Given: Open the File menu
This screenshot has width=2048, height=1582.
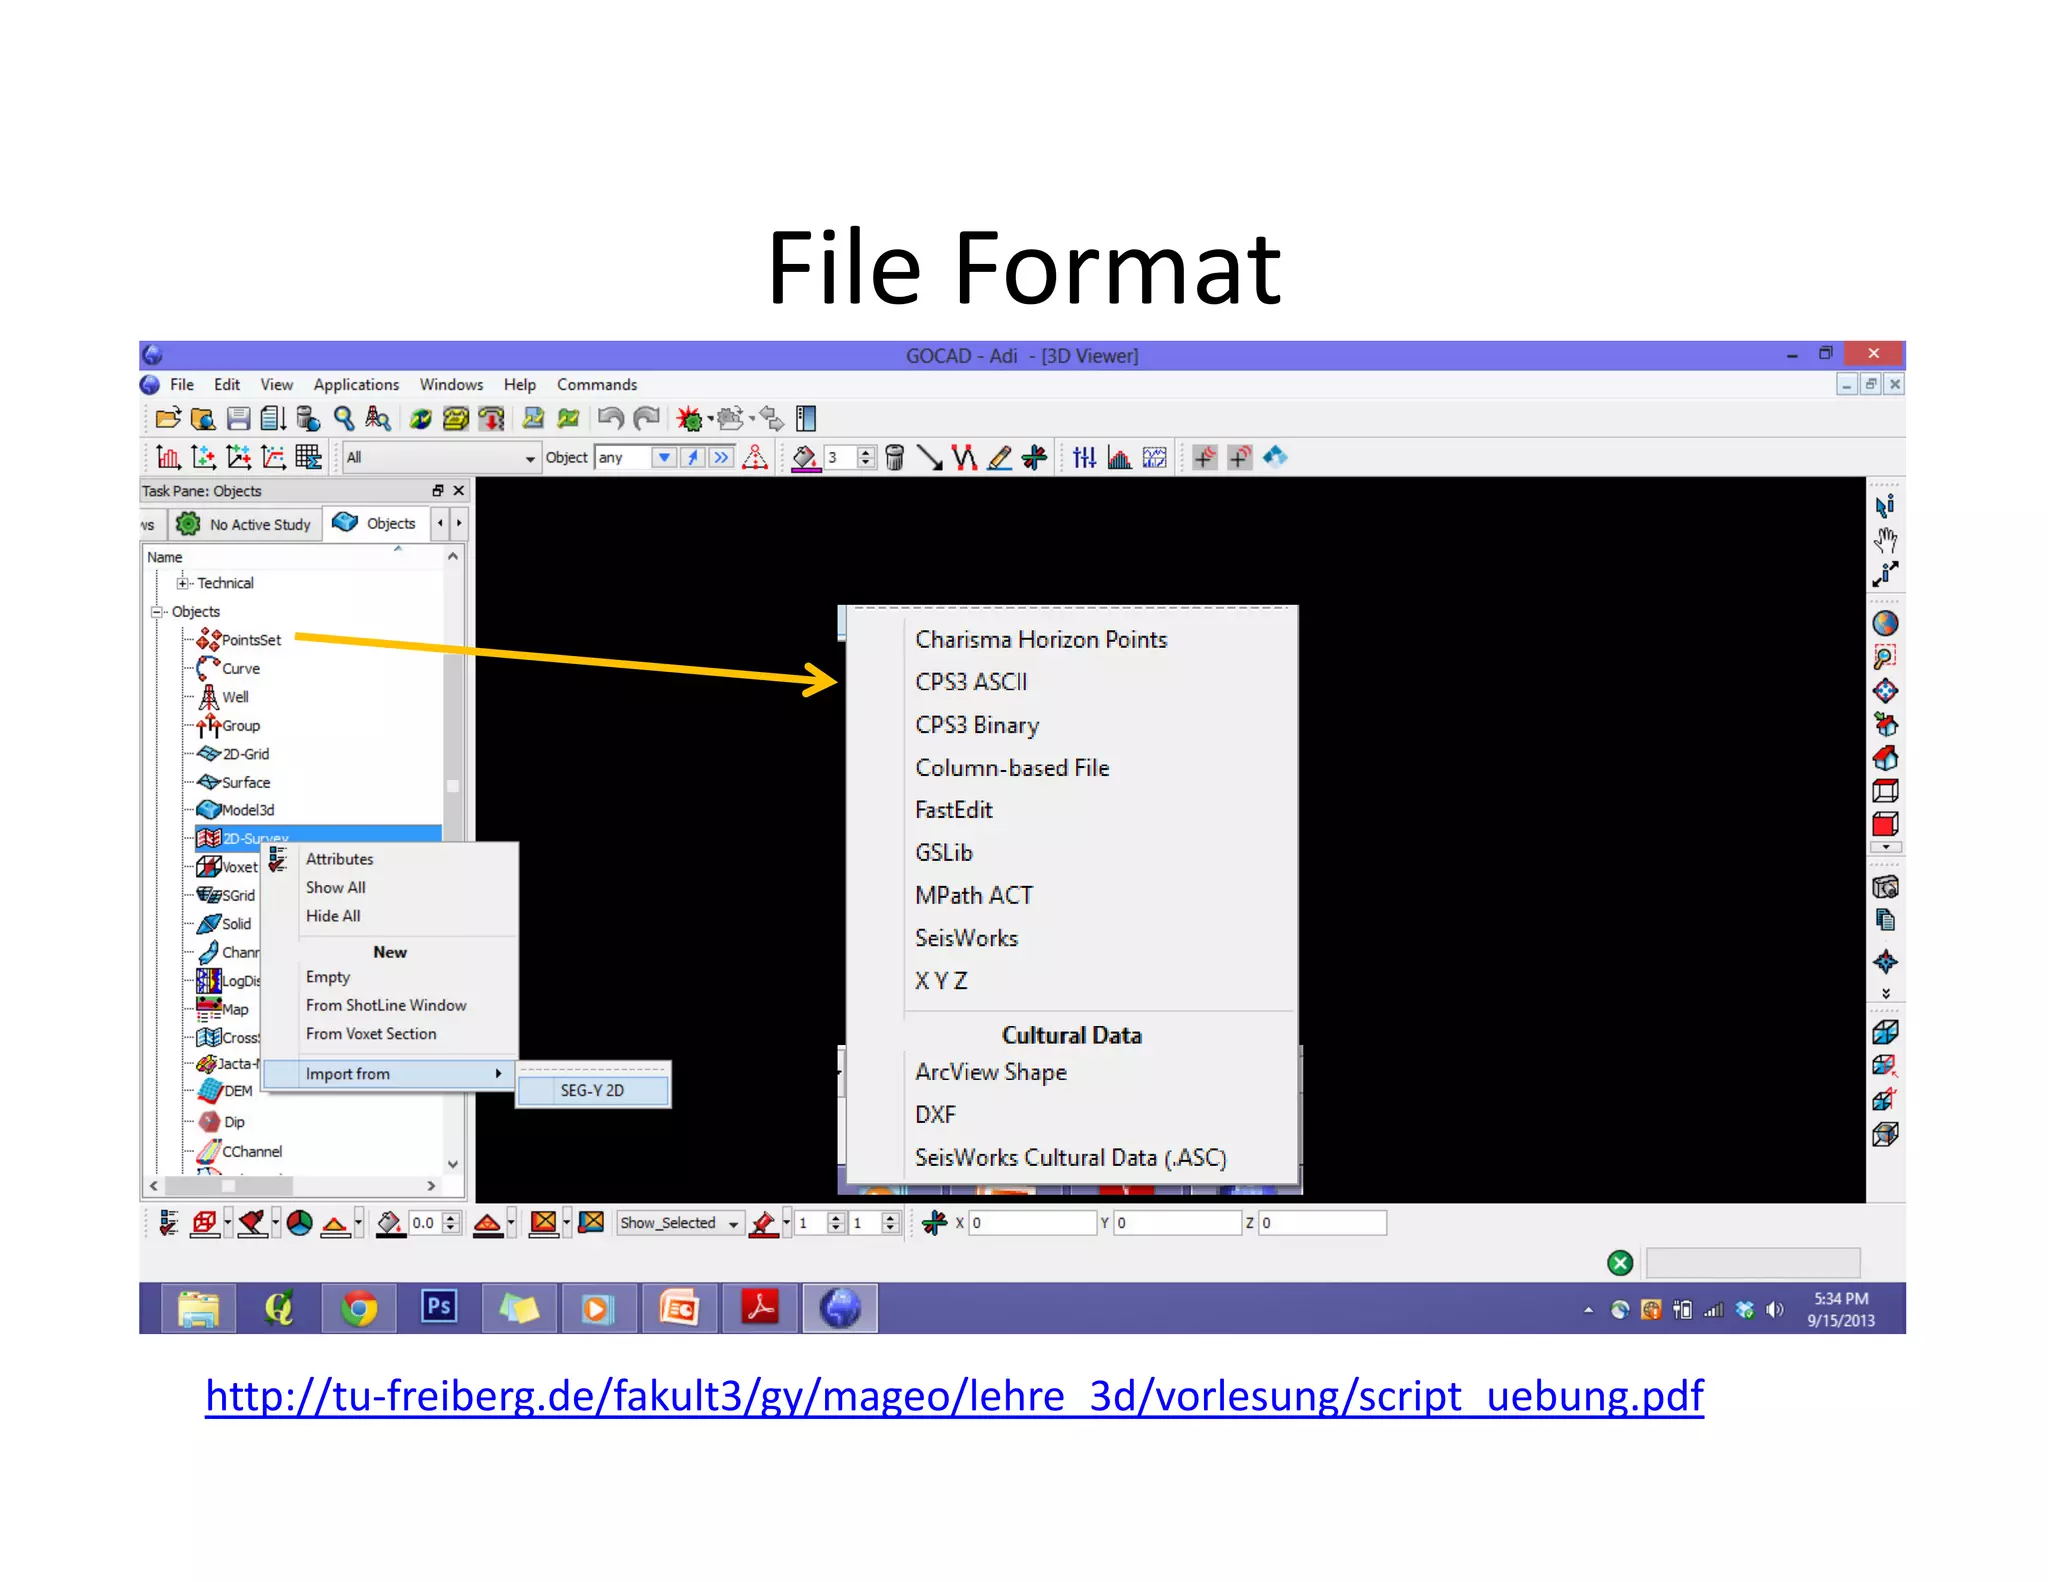Looking at the screenshot, I should coord(182,385).
